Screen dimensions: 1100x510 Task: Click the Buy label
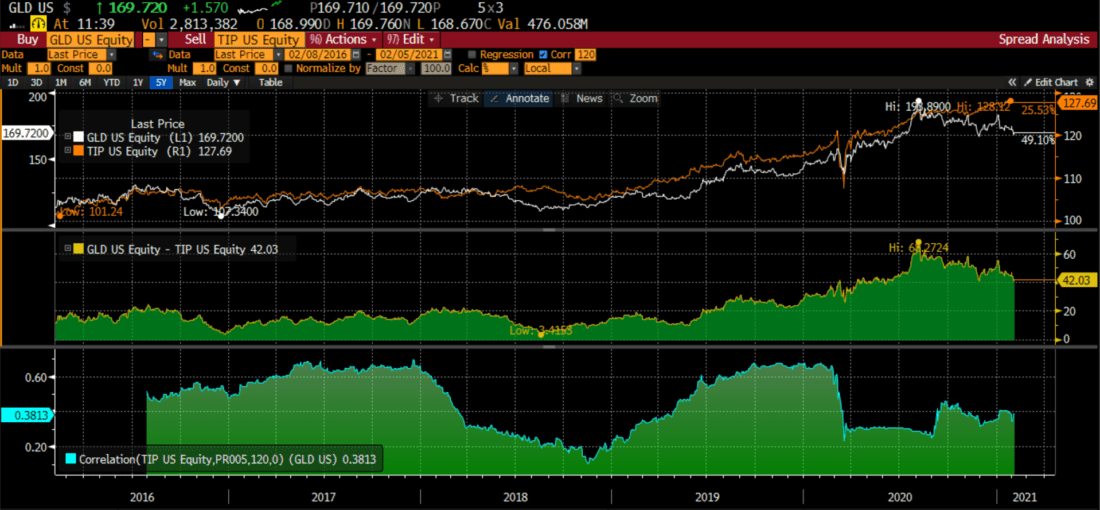coord(27,40)
